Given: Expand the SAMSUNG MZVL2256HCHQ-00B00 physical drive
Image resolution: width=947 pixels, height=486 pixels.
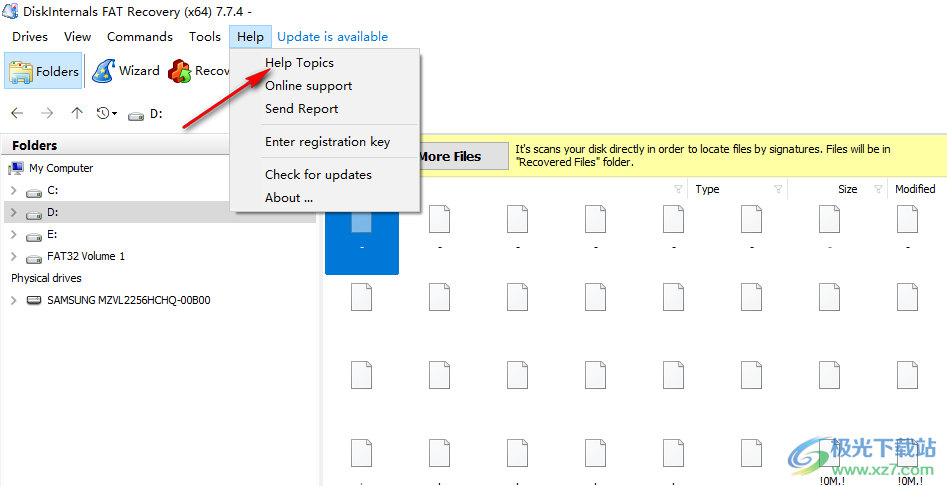Looking at the screenshot, I should pyautogui.click(x=14, y=300).
